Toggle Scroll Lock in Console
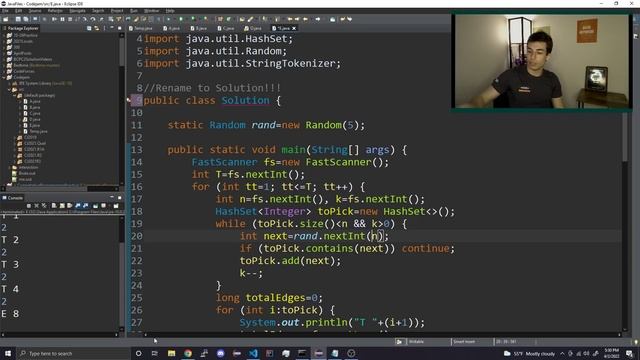 point(62,206)
